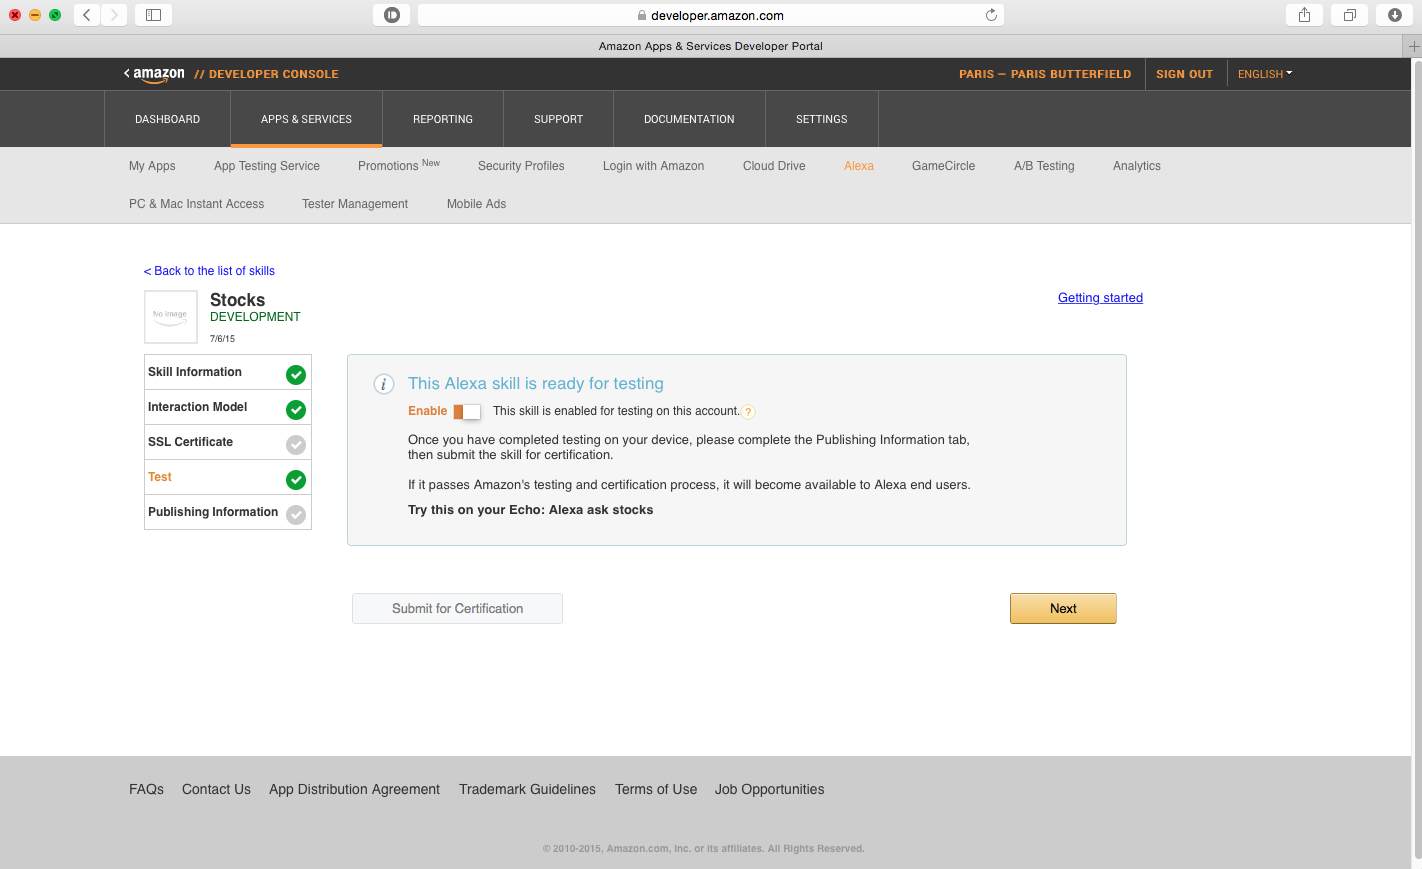The width and height of the screenshot is (1422, 869).
Task: Open the FAQs footer link
Action: click(x=146, y=790)
